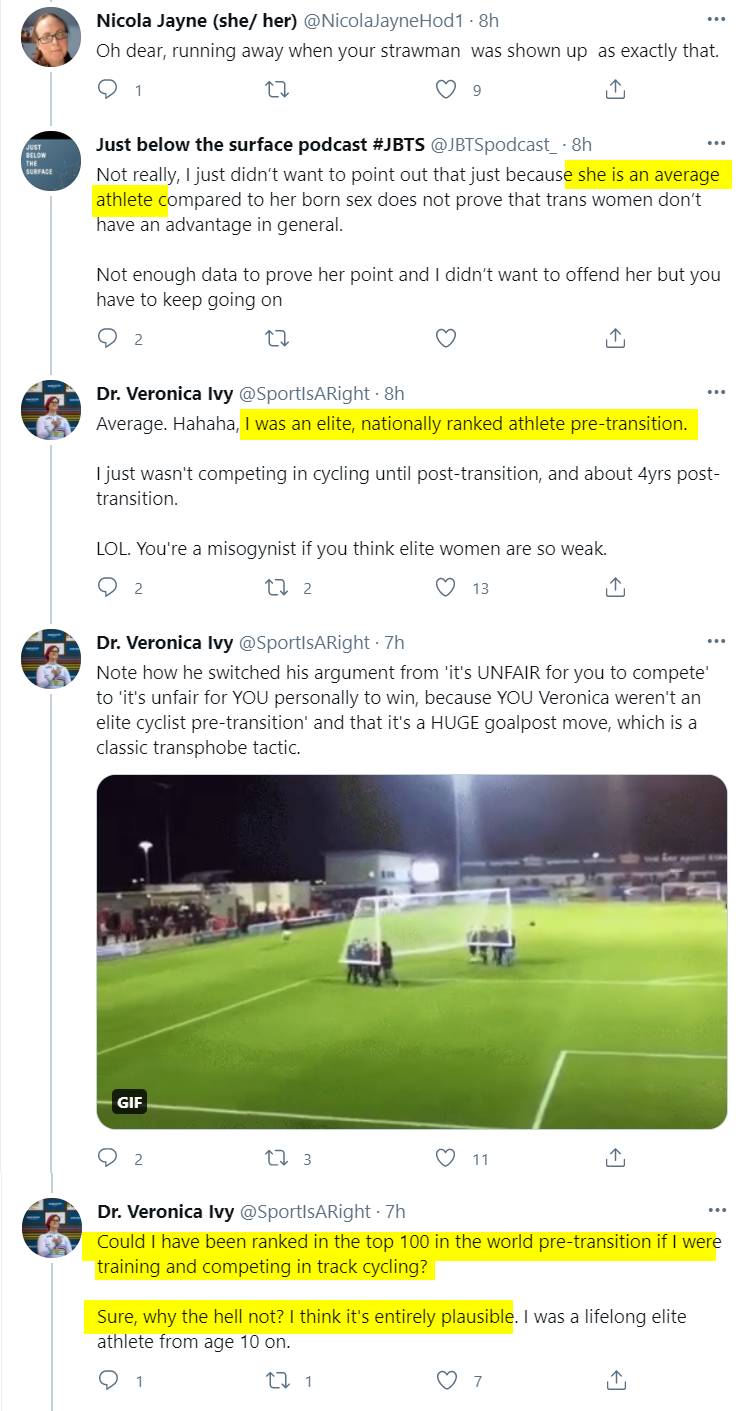Retweet the JBTS podcast reply
Viewport: 741px width, 1411px height.
pyautogui.click(x=276, y=338)
